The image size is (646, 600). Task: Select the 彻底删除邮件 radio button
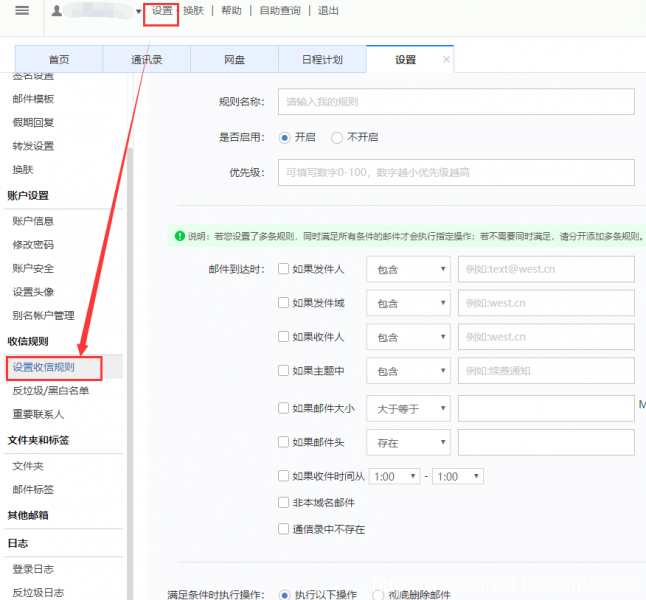378,595
